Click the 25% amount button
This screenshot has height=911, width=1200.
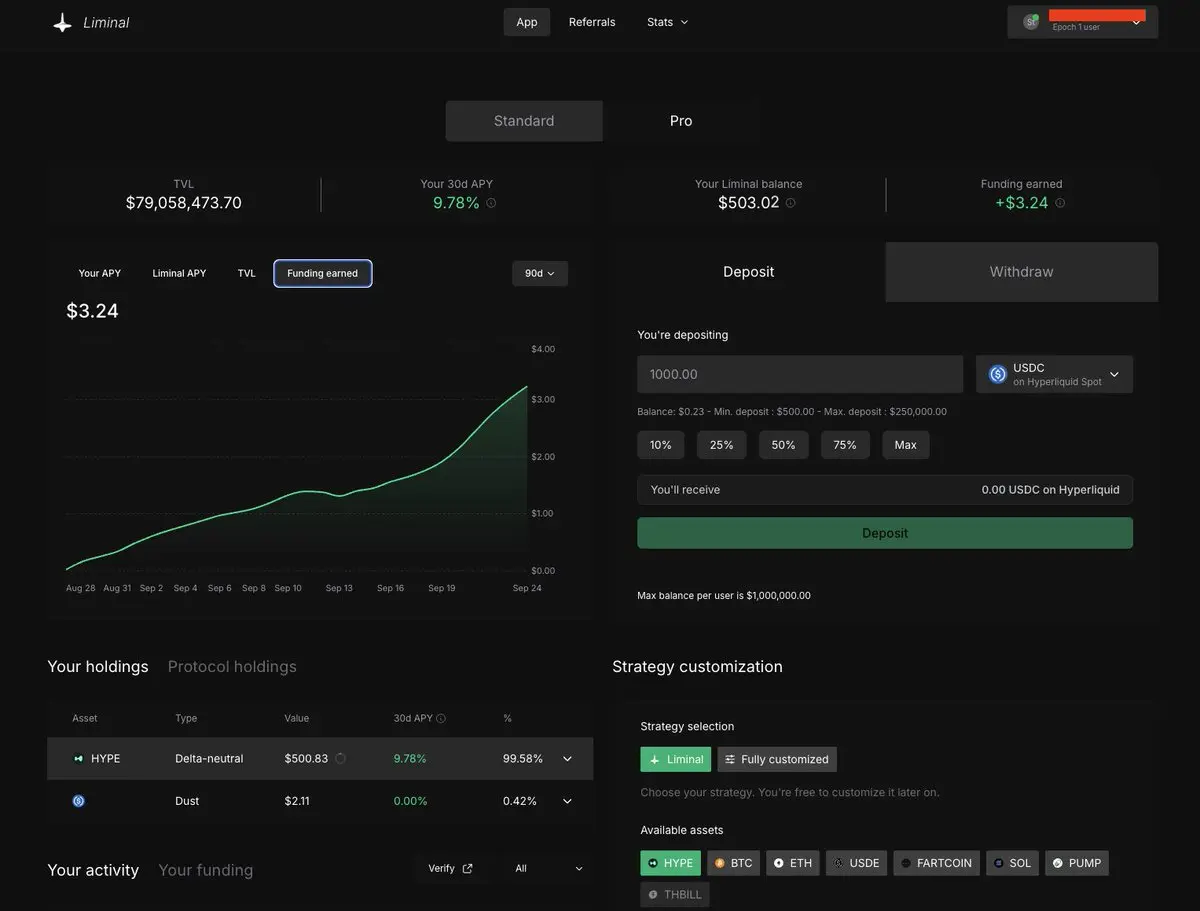point(722,445)
